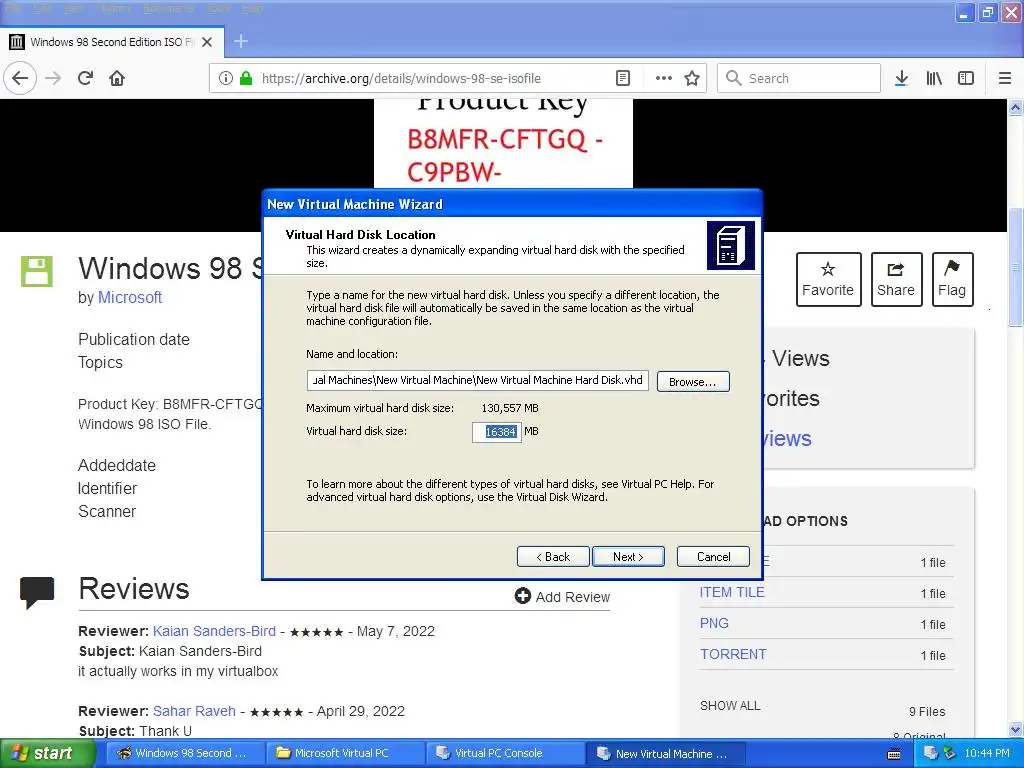
Task: Click network computers tray icon
Action: [x=931, y=753]
